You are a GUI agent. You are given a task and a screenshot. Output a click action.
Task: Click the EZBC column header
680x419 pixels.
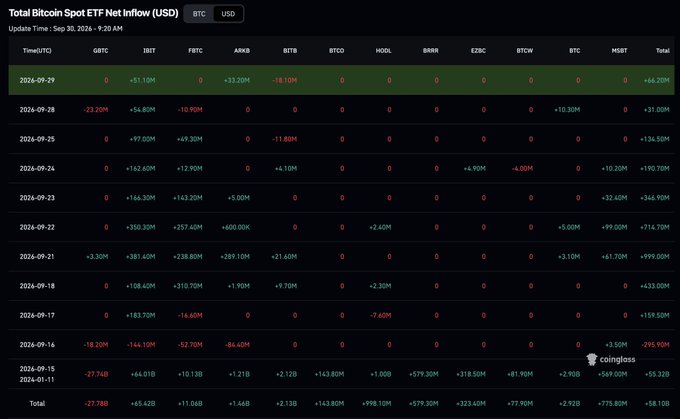[478, 51]
